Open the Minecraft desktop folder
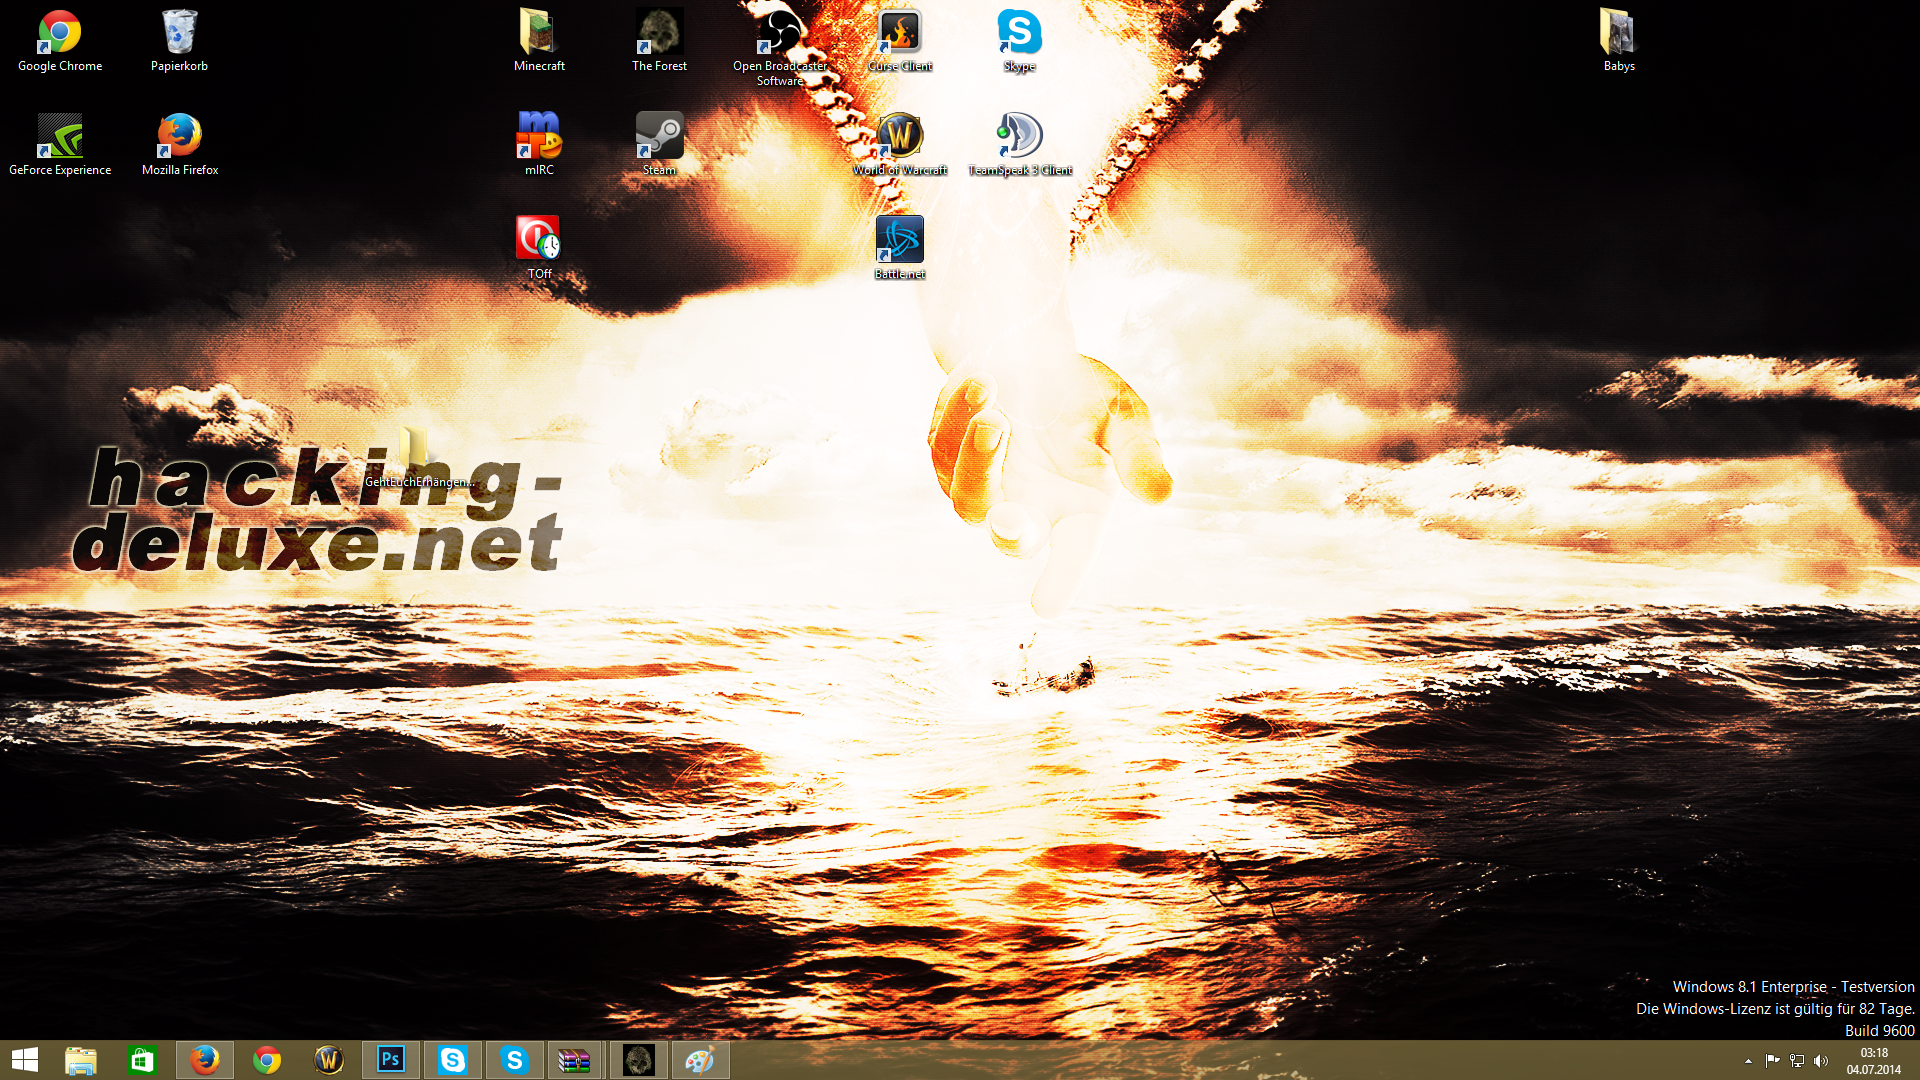Viewport: 1920px width, 1080px height. 539,35
